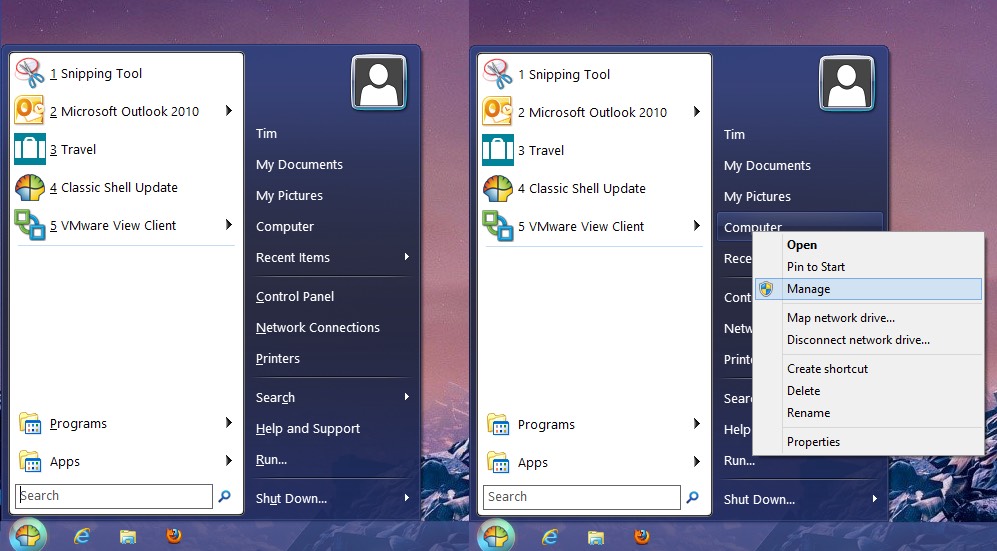
Task: Expand Apps submenu arrow in right Start menu
Action: click(x=697, y=462)
